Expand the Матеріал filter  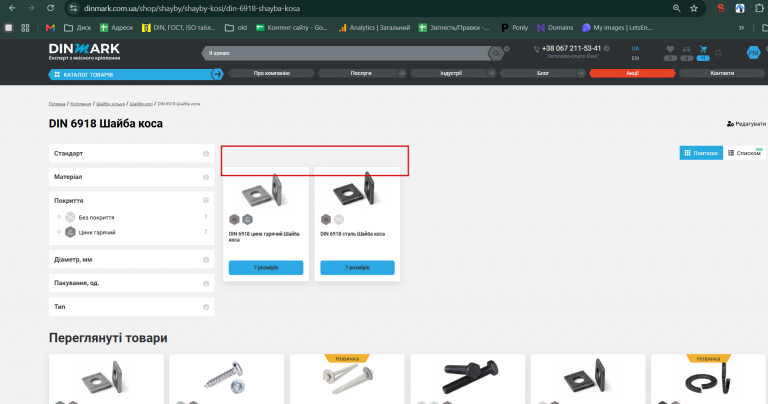[x=131, y=177]
